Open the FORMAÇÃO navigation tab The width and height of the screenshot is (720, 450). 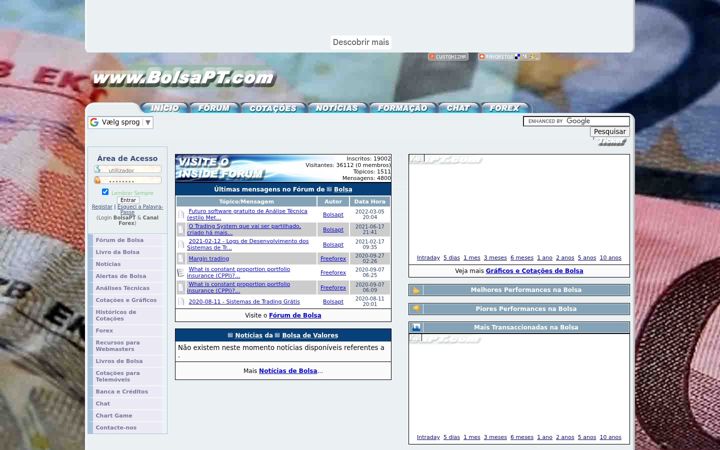403,108
